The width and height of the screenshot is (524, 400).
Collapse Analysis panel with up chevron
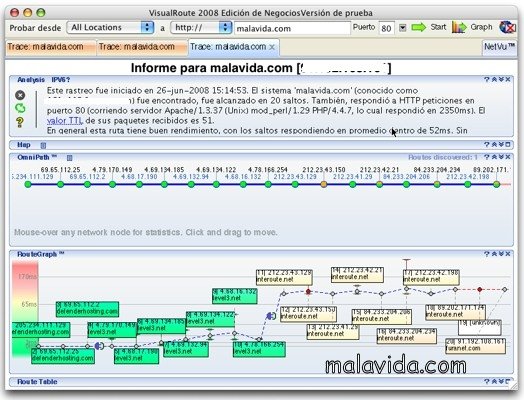point(494,80)
